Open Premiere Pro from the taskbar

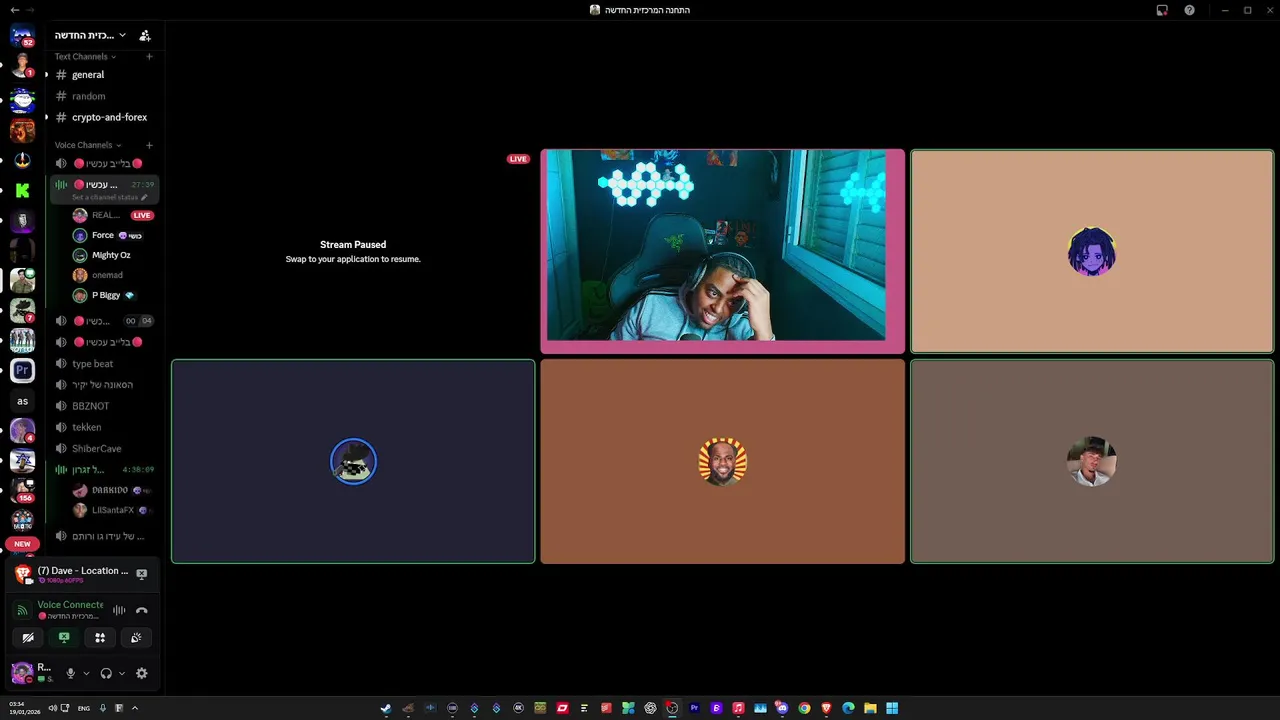point(694,708)
